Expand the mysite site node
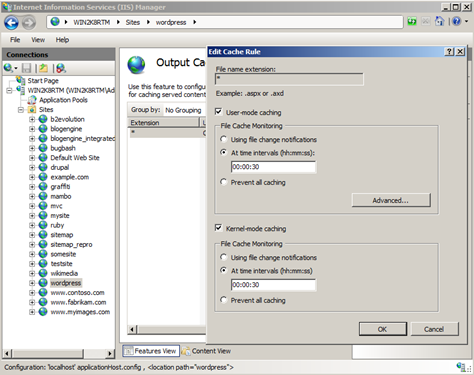 click(32, 216)
